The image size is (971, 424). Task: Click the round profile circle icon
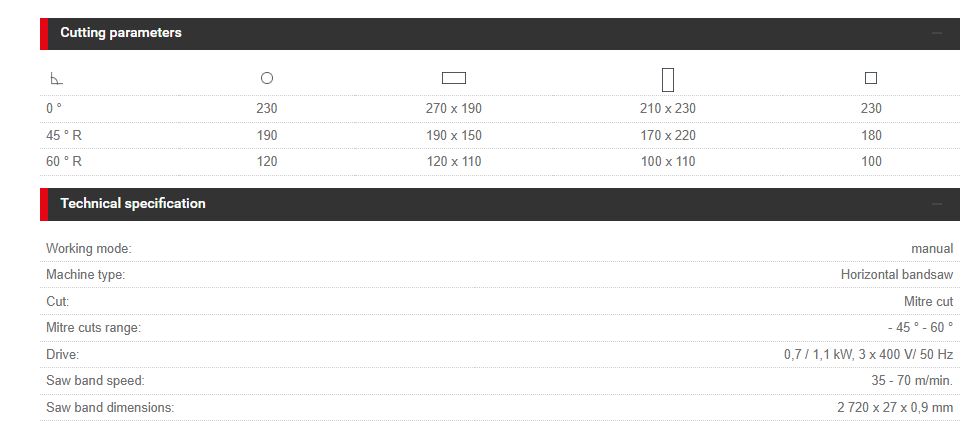[x=267, y=78]
